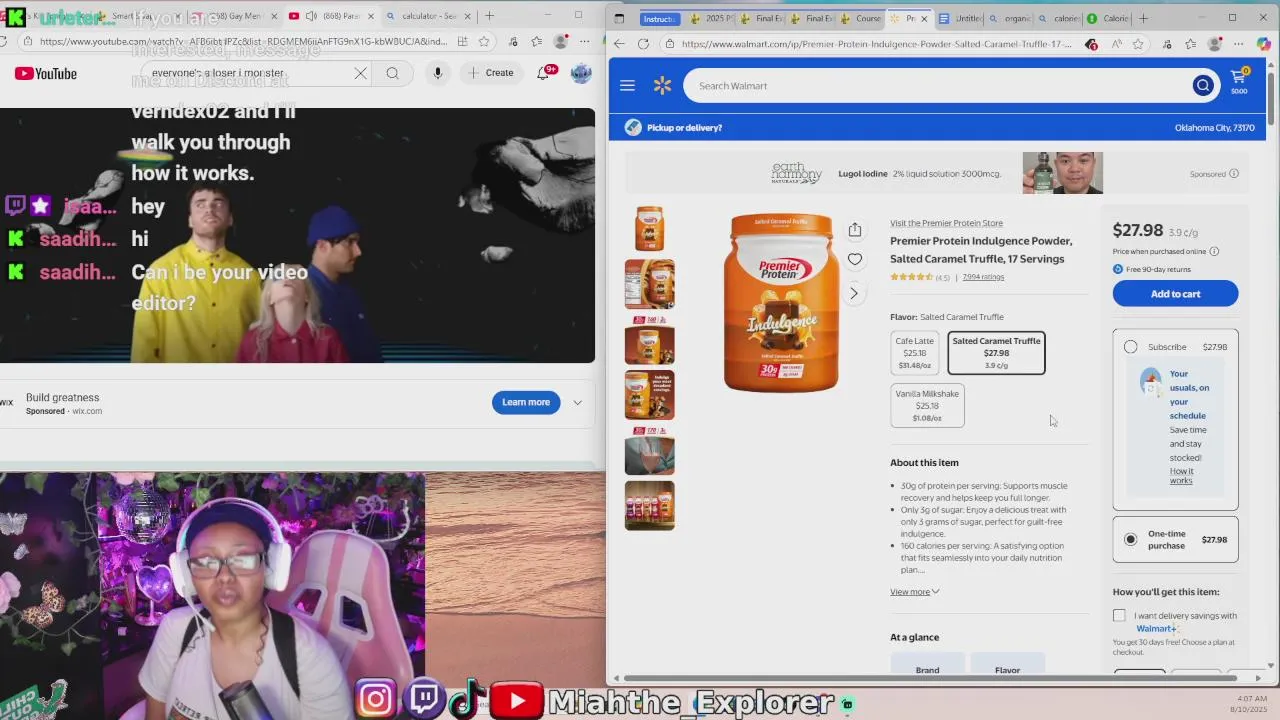
Task: Switch to the Instructure tab
Action: point(659,18)
